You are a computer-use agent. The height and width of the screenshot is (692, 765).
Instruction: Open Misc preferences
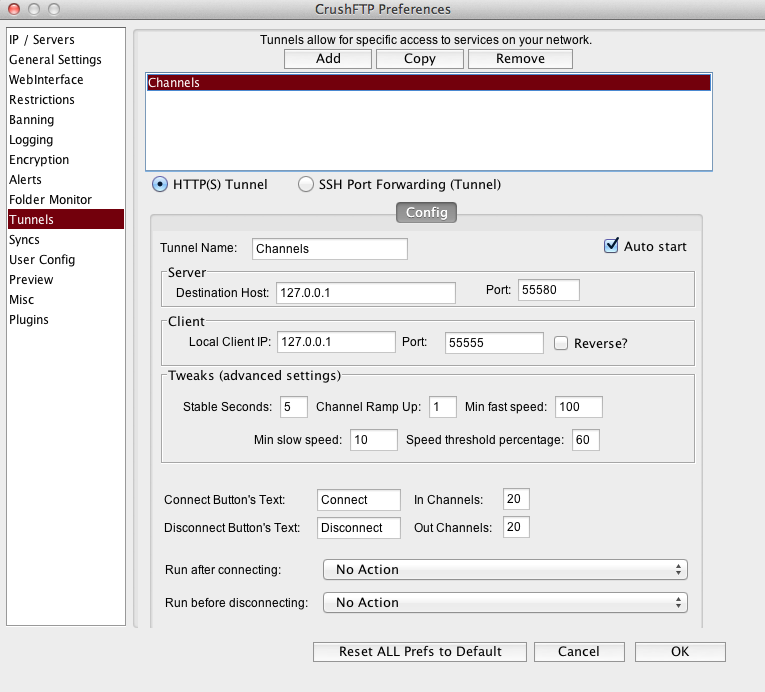click(x=65, y=300)
